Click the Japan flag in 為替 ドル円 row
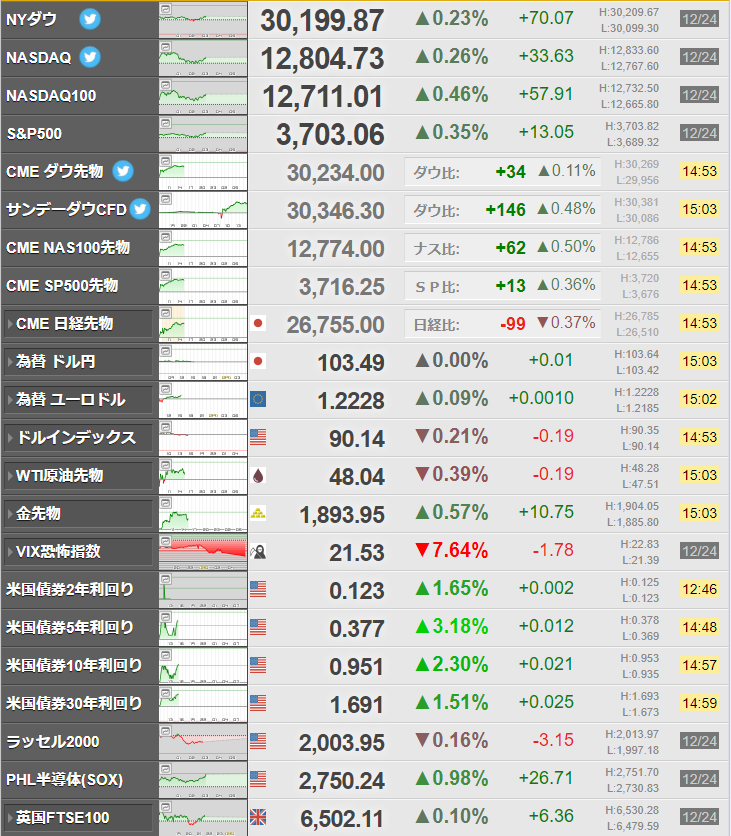Image resolution: width=731 pixels, height=836 pixels. tap(258, 361)
